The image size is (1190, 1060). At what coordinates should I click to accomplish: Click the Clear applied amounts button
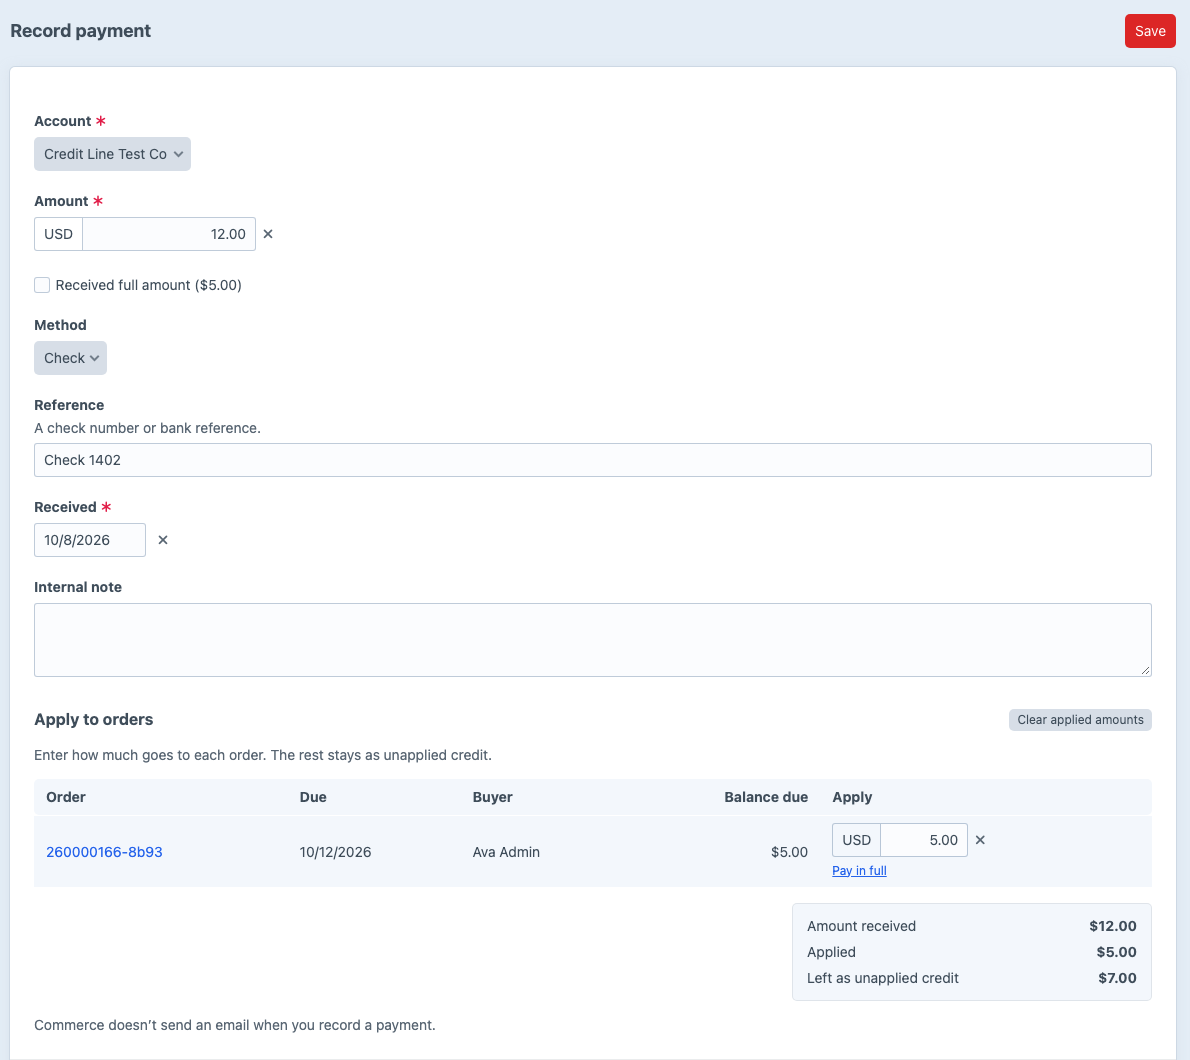[1080, 719]
